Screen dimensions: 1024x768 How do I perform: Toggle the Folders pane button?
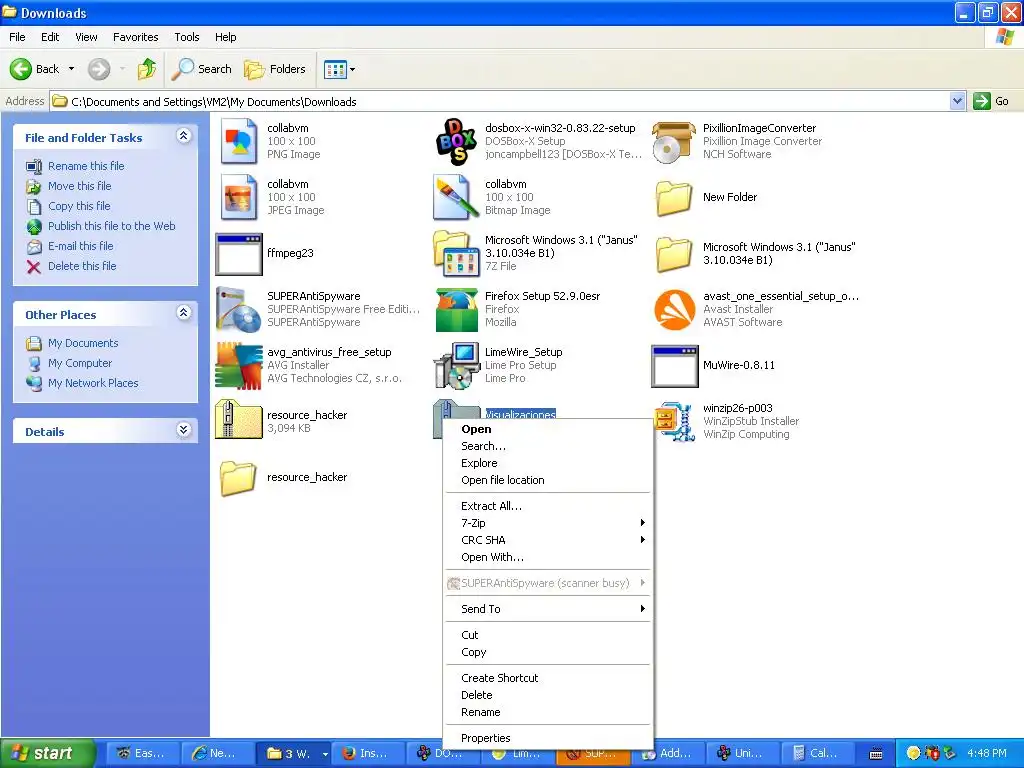pyautogui.click(x=274, y=69)
